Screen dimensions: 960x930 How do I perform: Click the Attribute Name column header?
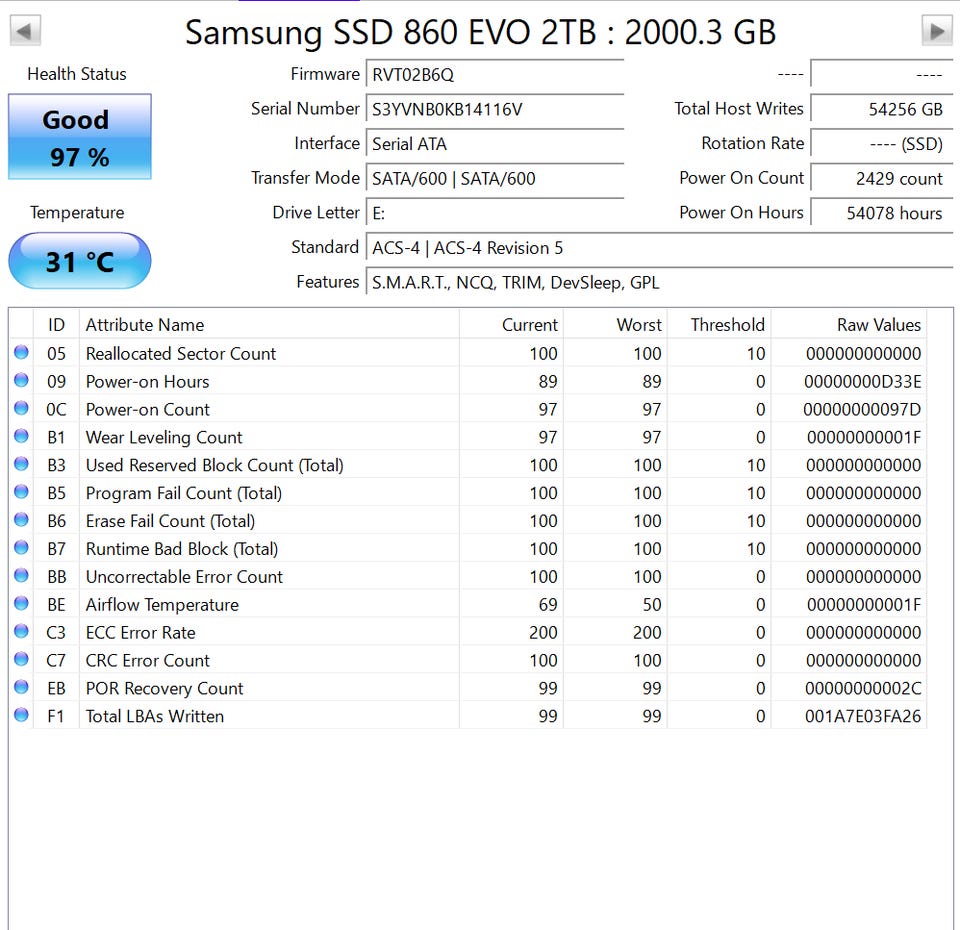pos(269,324)
